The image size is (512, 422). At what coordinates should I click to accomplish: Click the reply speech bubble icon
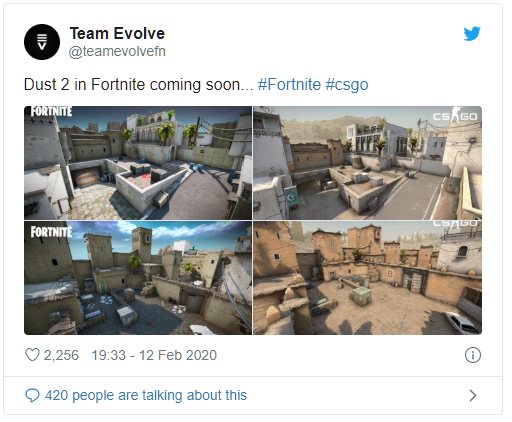(x=32, y=396)
